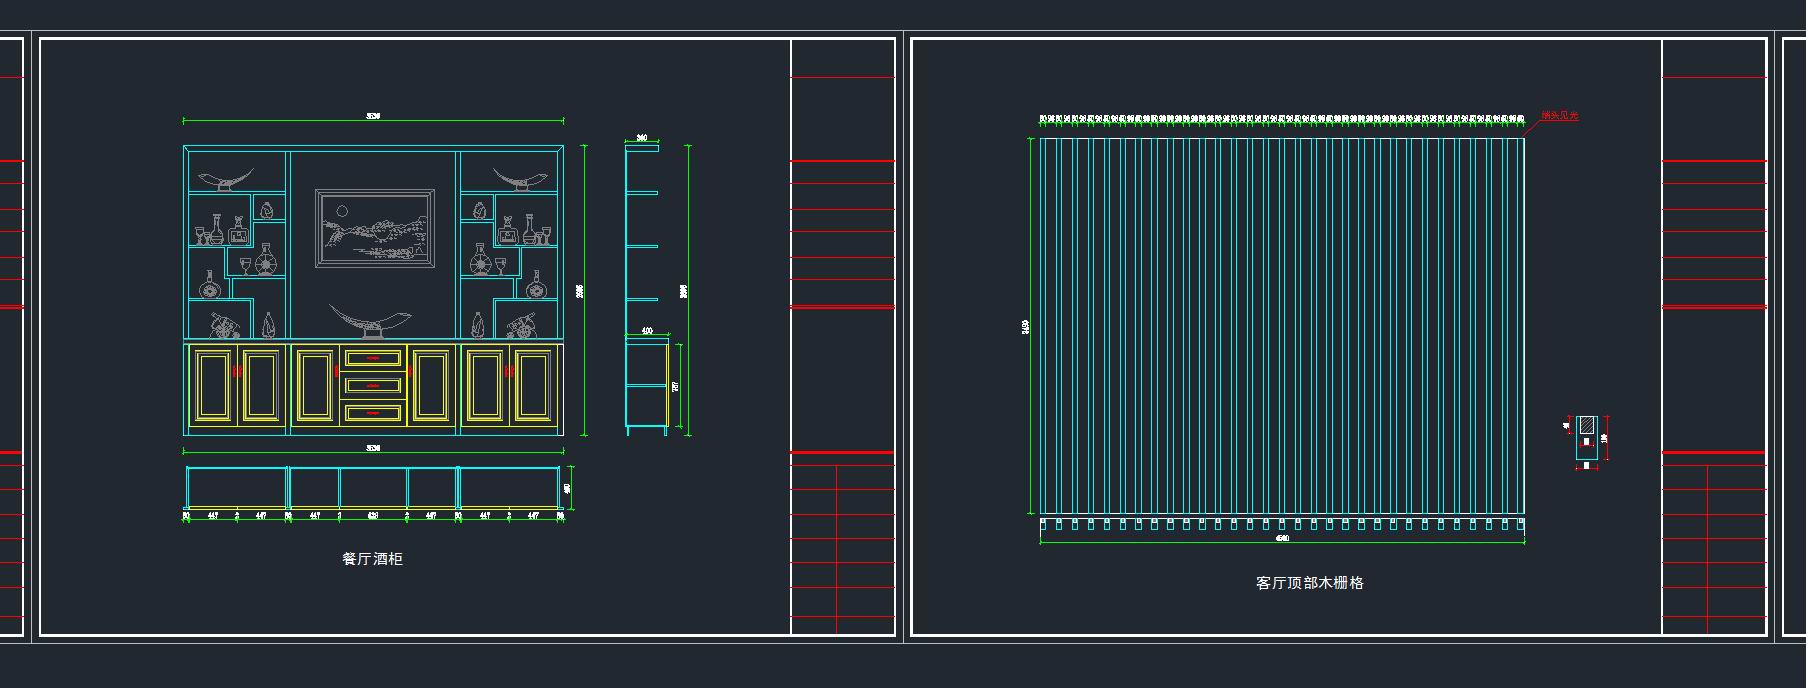Click the large horn sculpture below the painting
This screenshot has width=1806, height=688.
[370, 321]
